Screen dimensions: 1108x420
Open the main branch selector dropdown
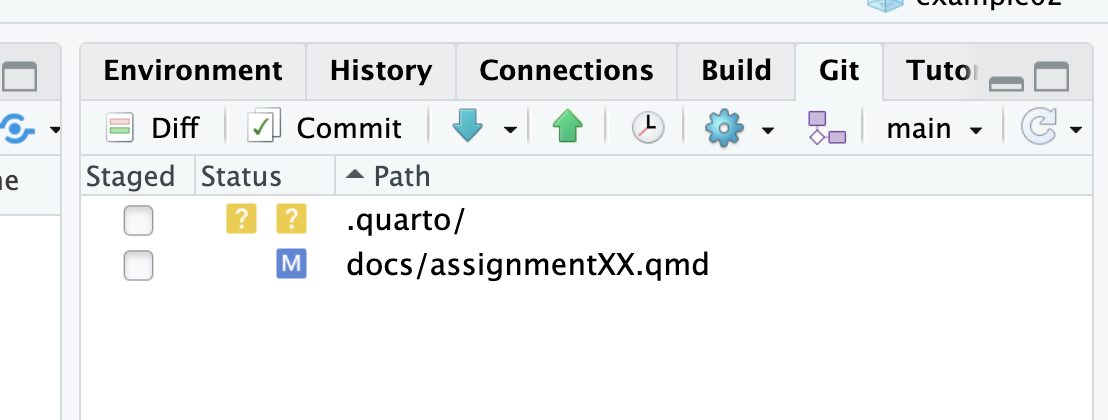click(x=934, y=129)
